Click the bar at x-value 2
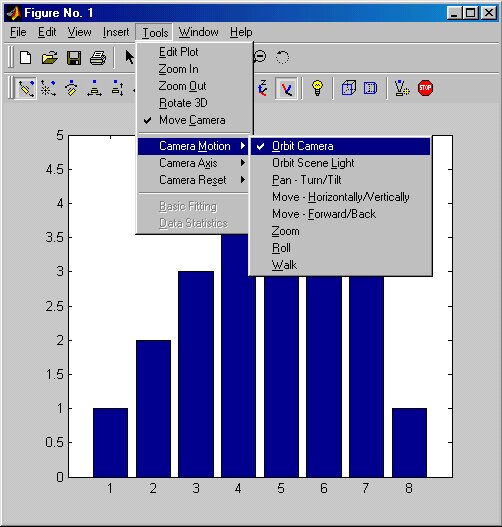 coord(153,409)
